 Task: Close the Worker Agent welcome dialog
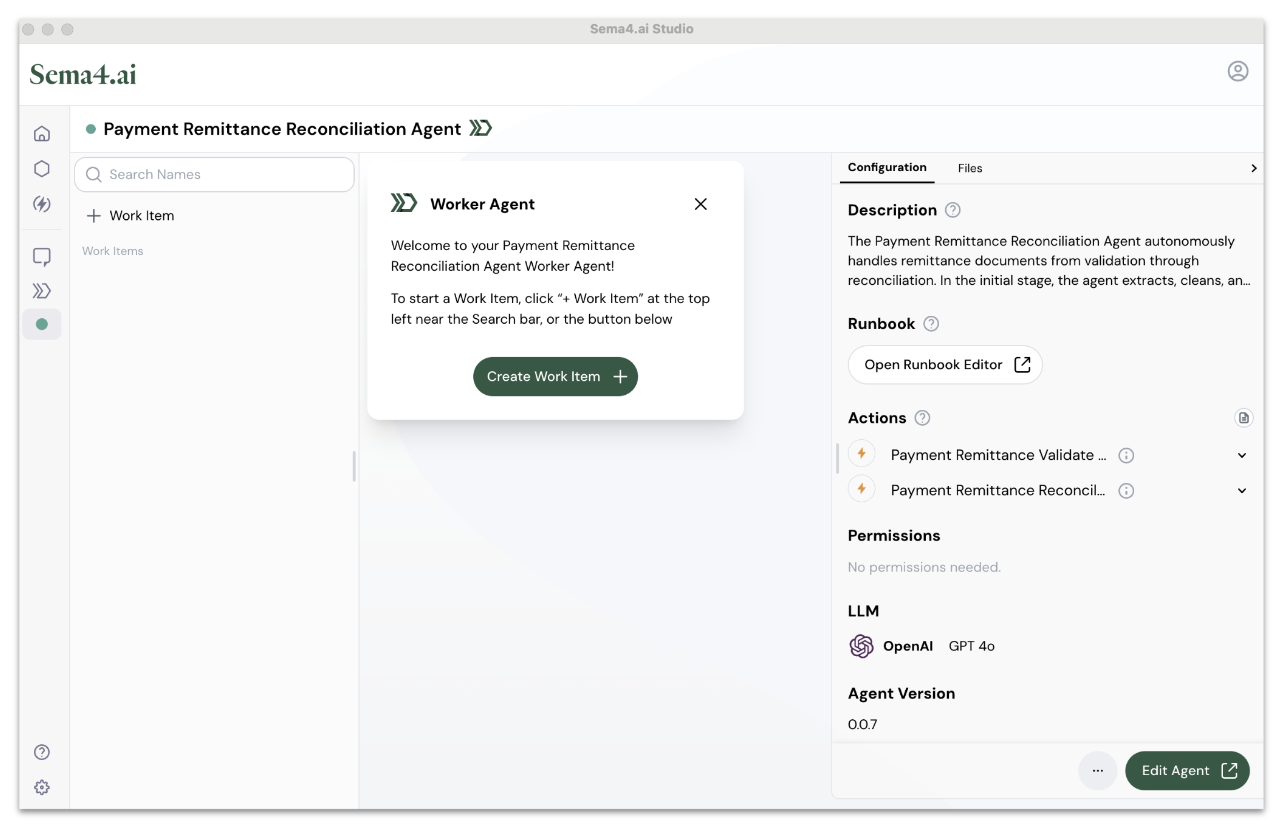pos(700,204)
